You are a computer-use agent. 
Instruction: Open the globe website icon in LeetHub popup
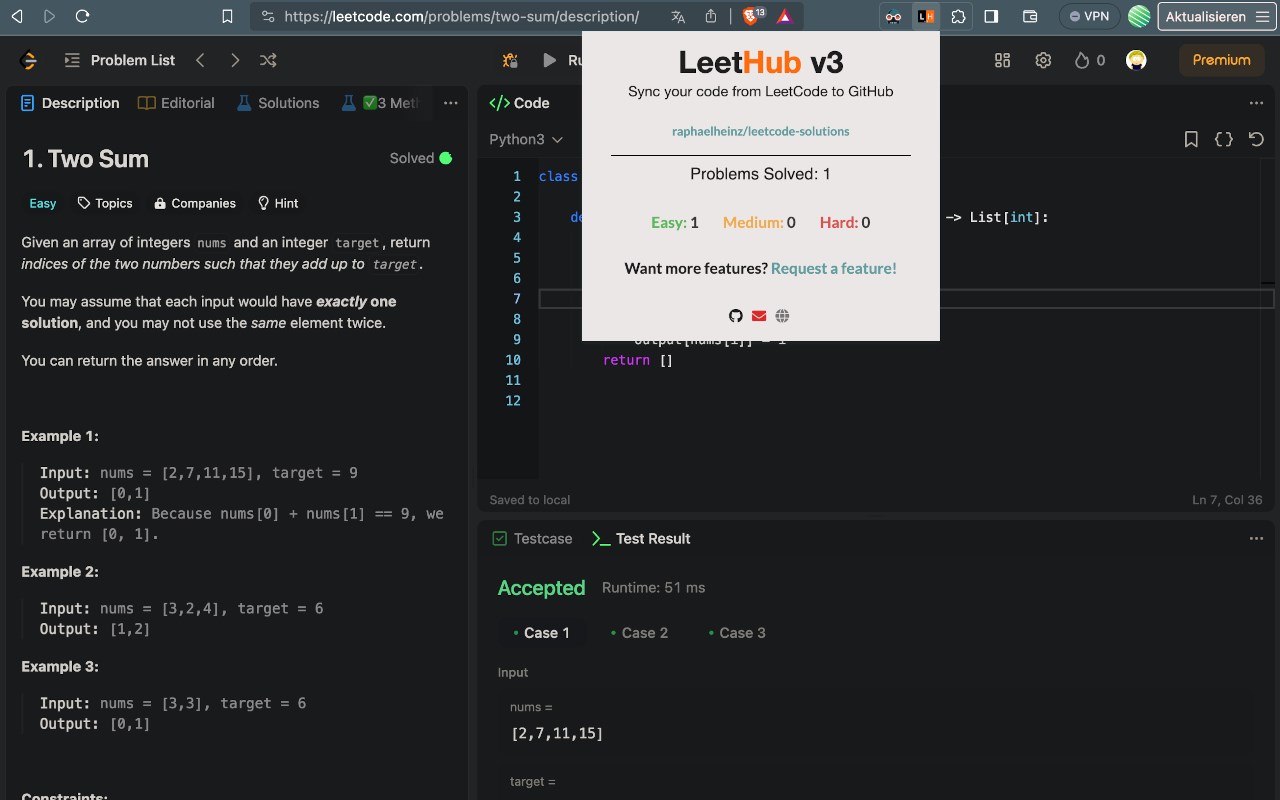click(782, 316)
